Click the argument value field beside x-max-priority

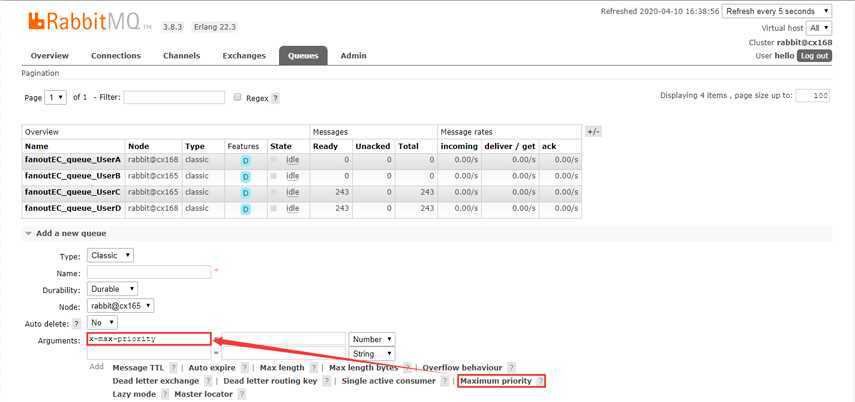pyautogui.click(x=284, y=339)
